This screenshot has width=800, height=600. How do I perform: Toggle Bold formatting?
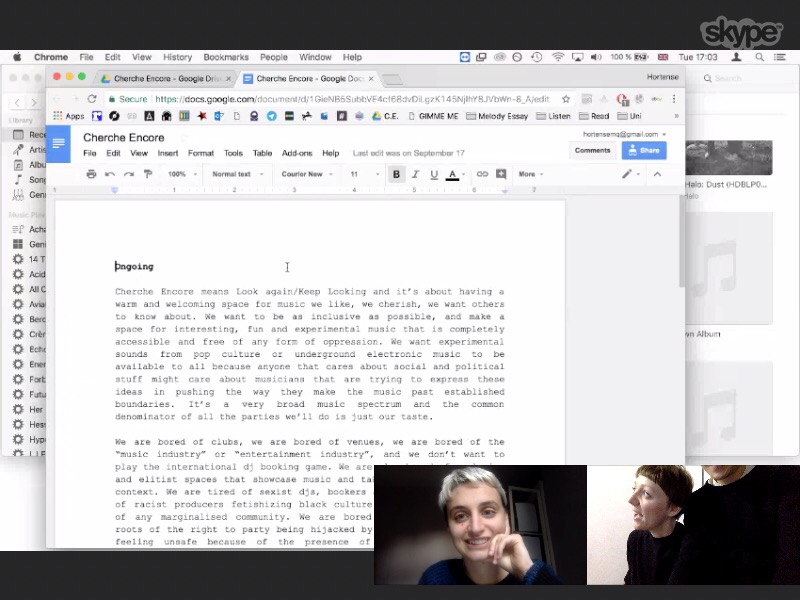[396, 174]
